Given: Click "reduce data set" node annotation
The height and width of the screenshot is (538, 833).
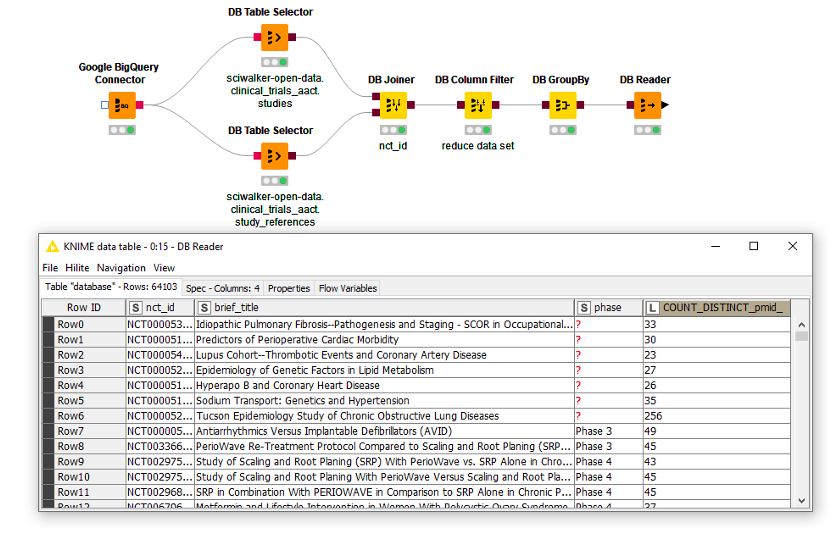Looking at the screenshot, I should tap(478, 146).
